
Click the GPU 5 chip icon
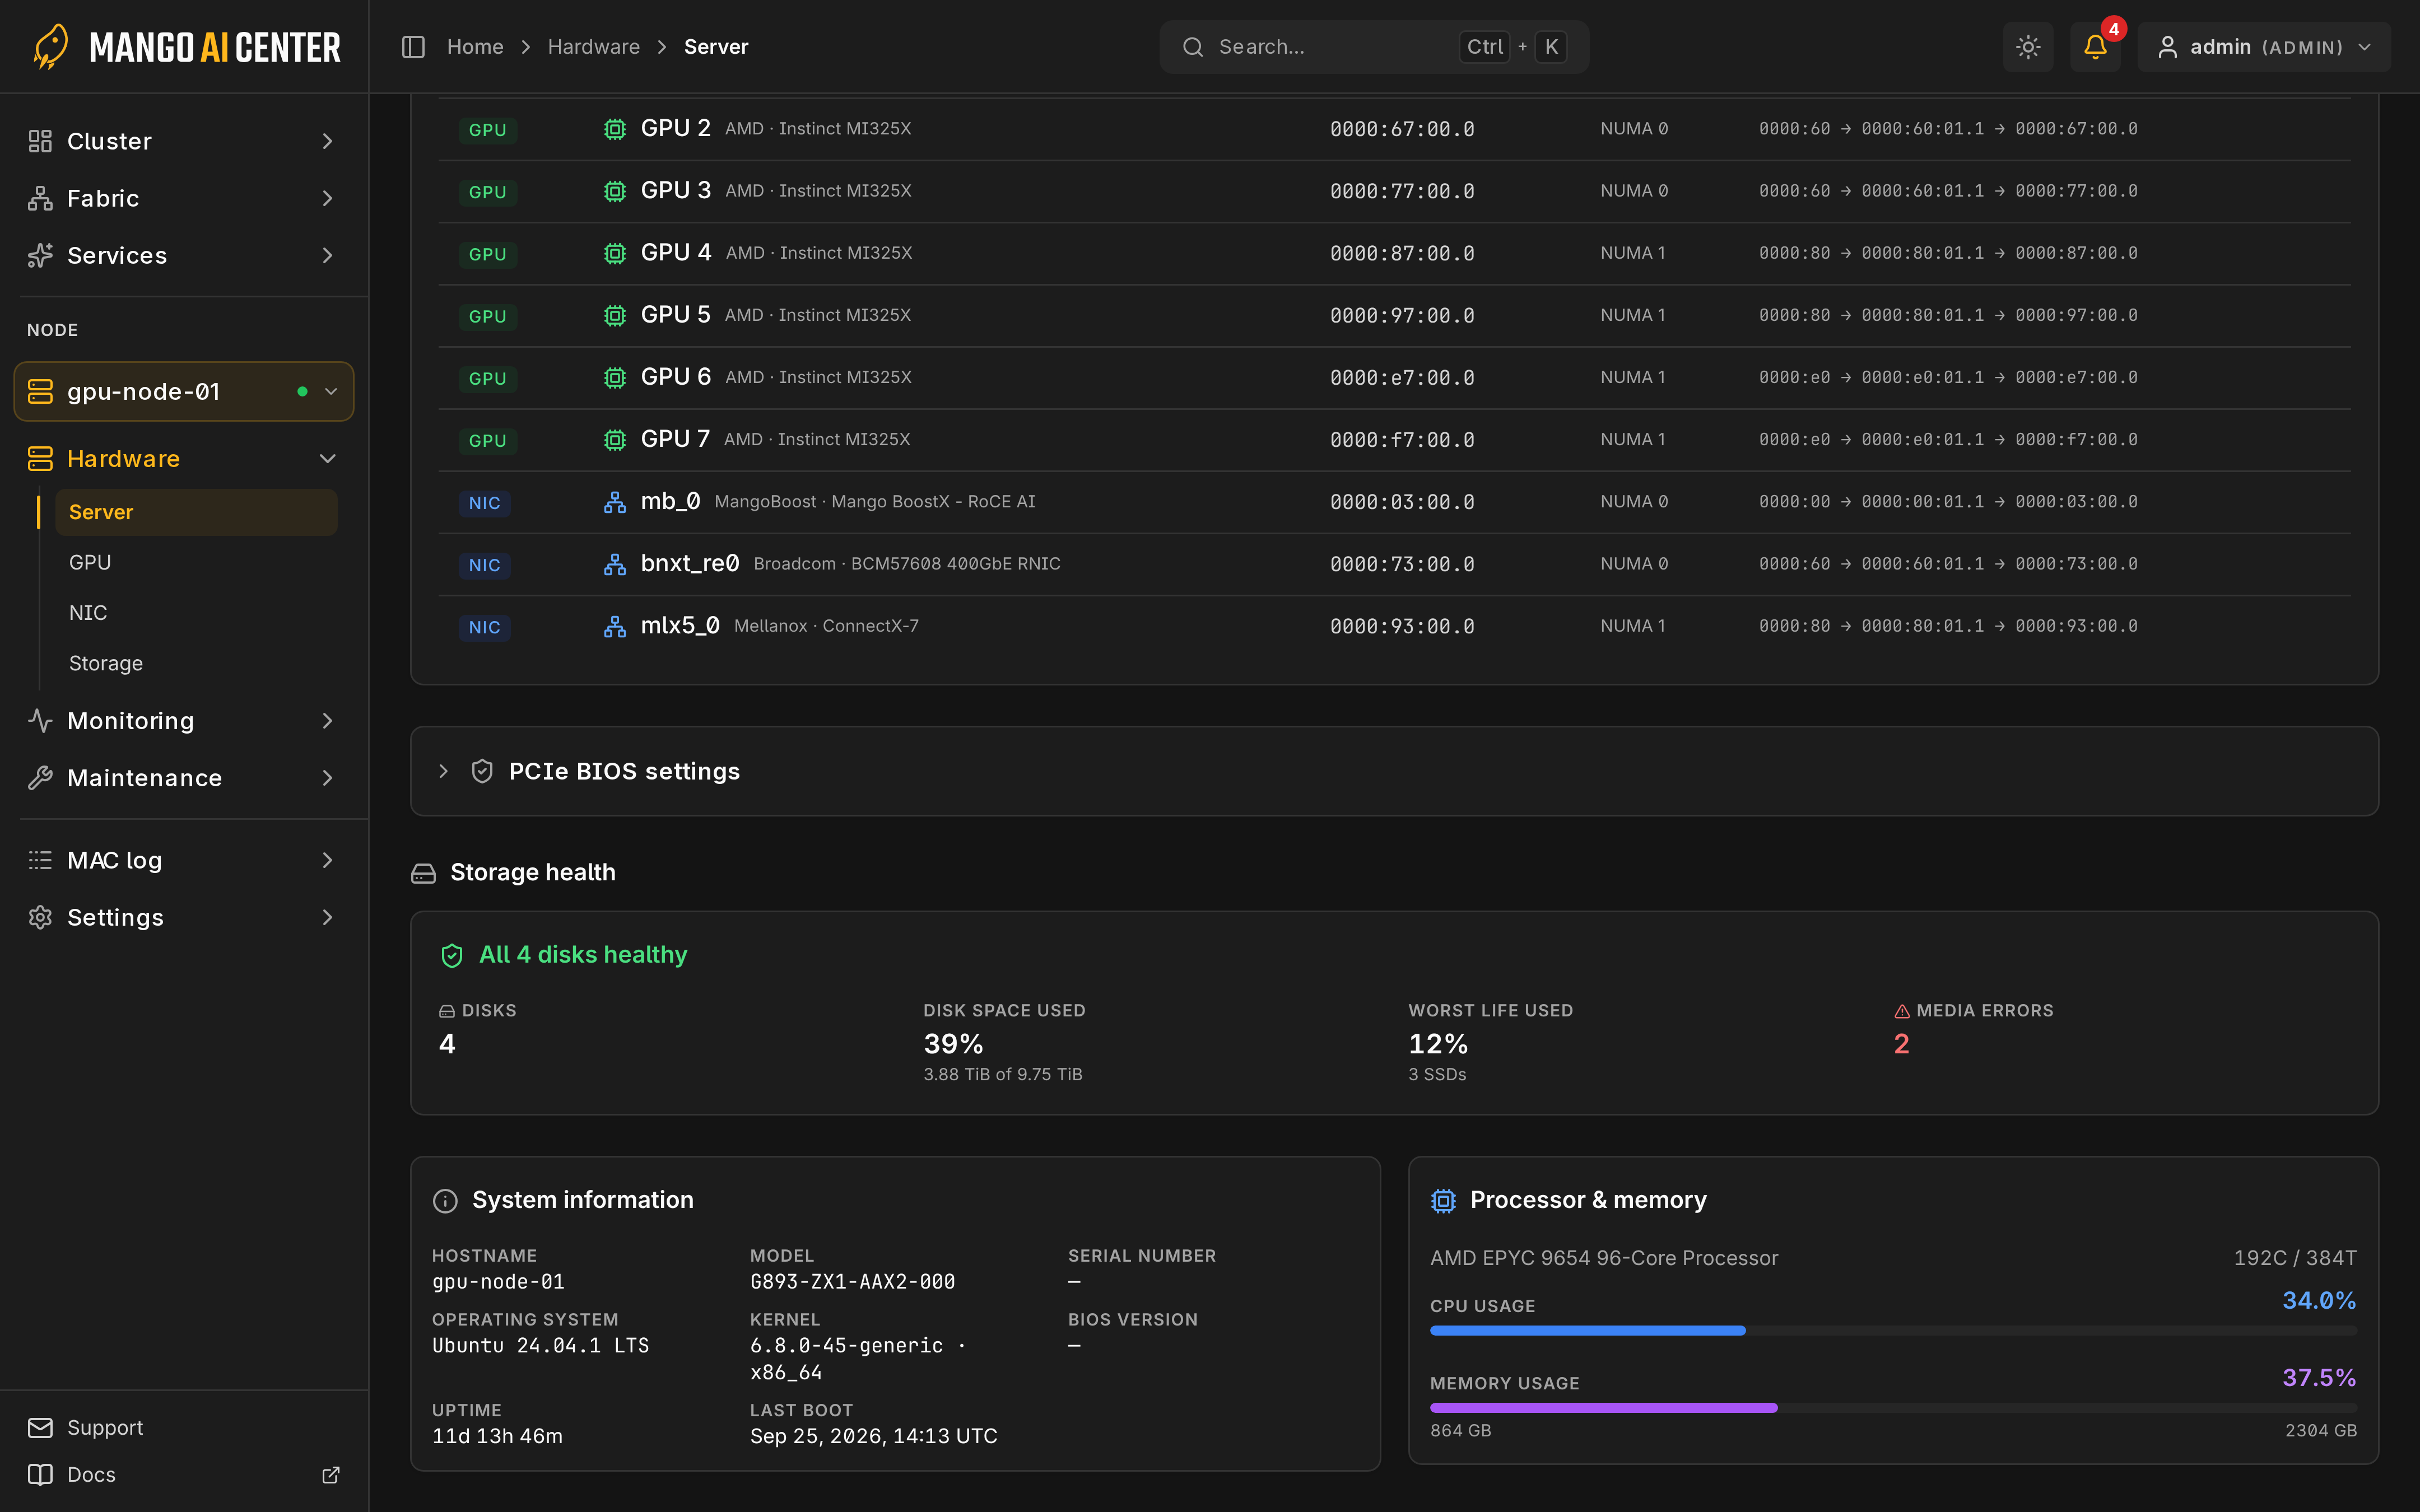[615, 316]
